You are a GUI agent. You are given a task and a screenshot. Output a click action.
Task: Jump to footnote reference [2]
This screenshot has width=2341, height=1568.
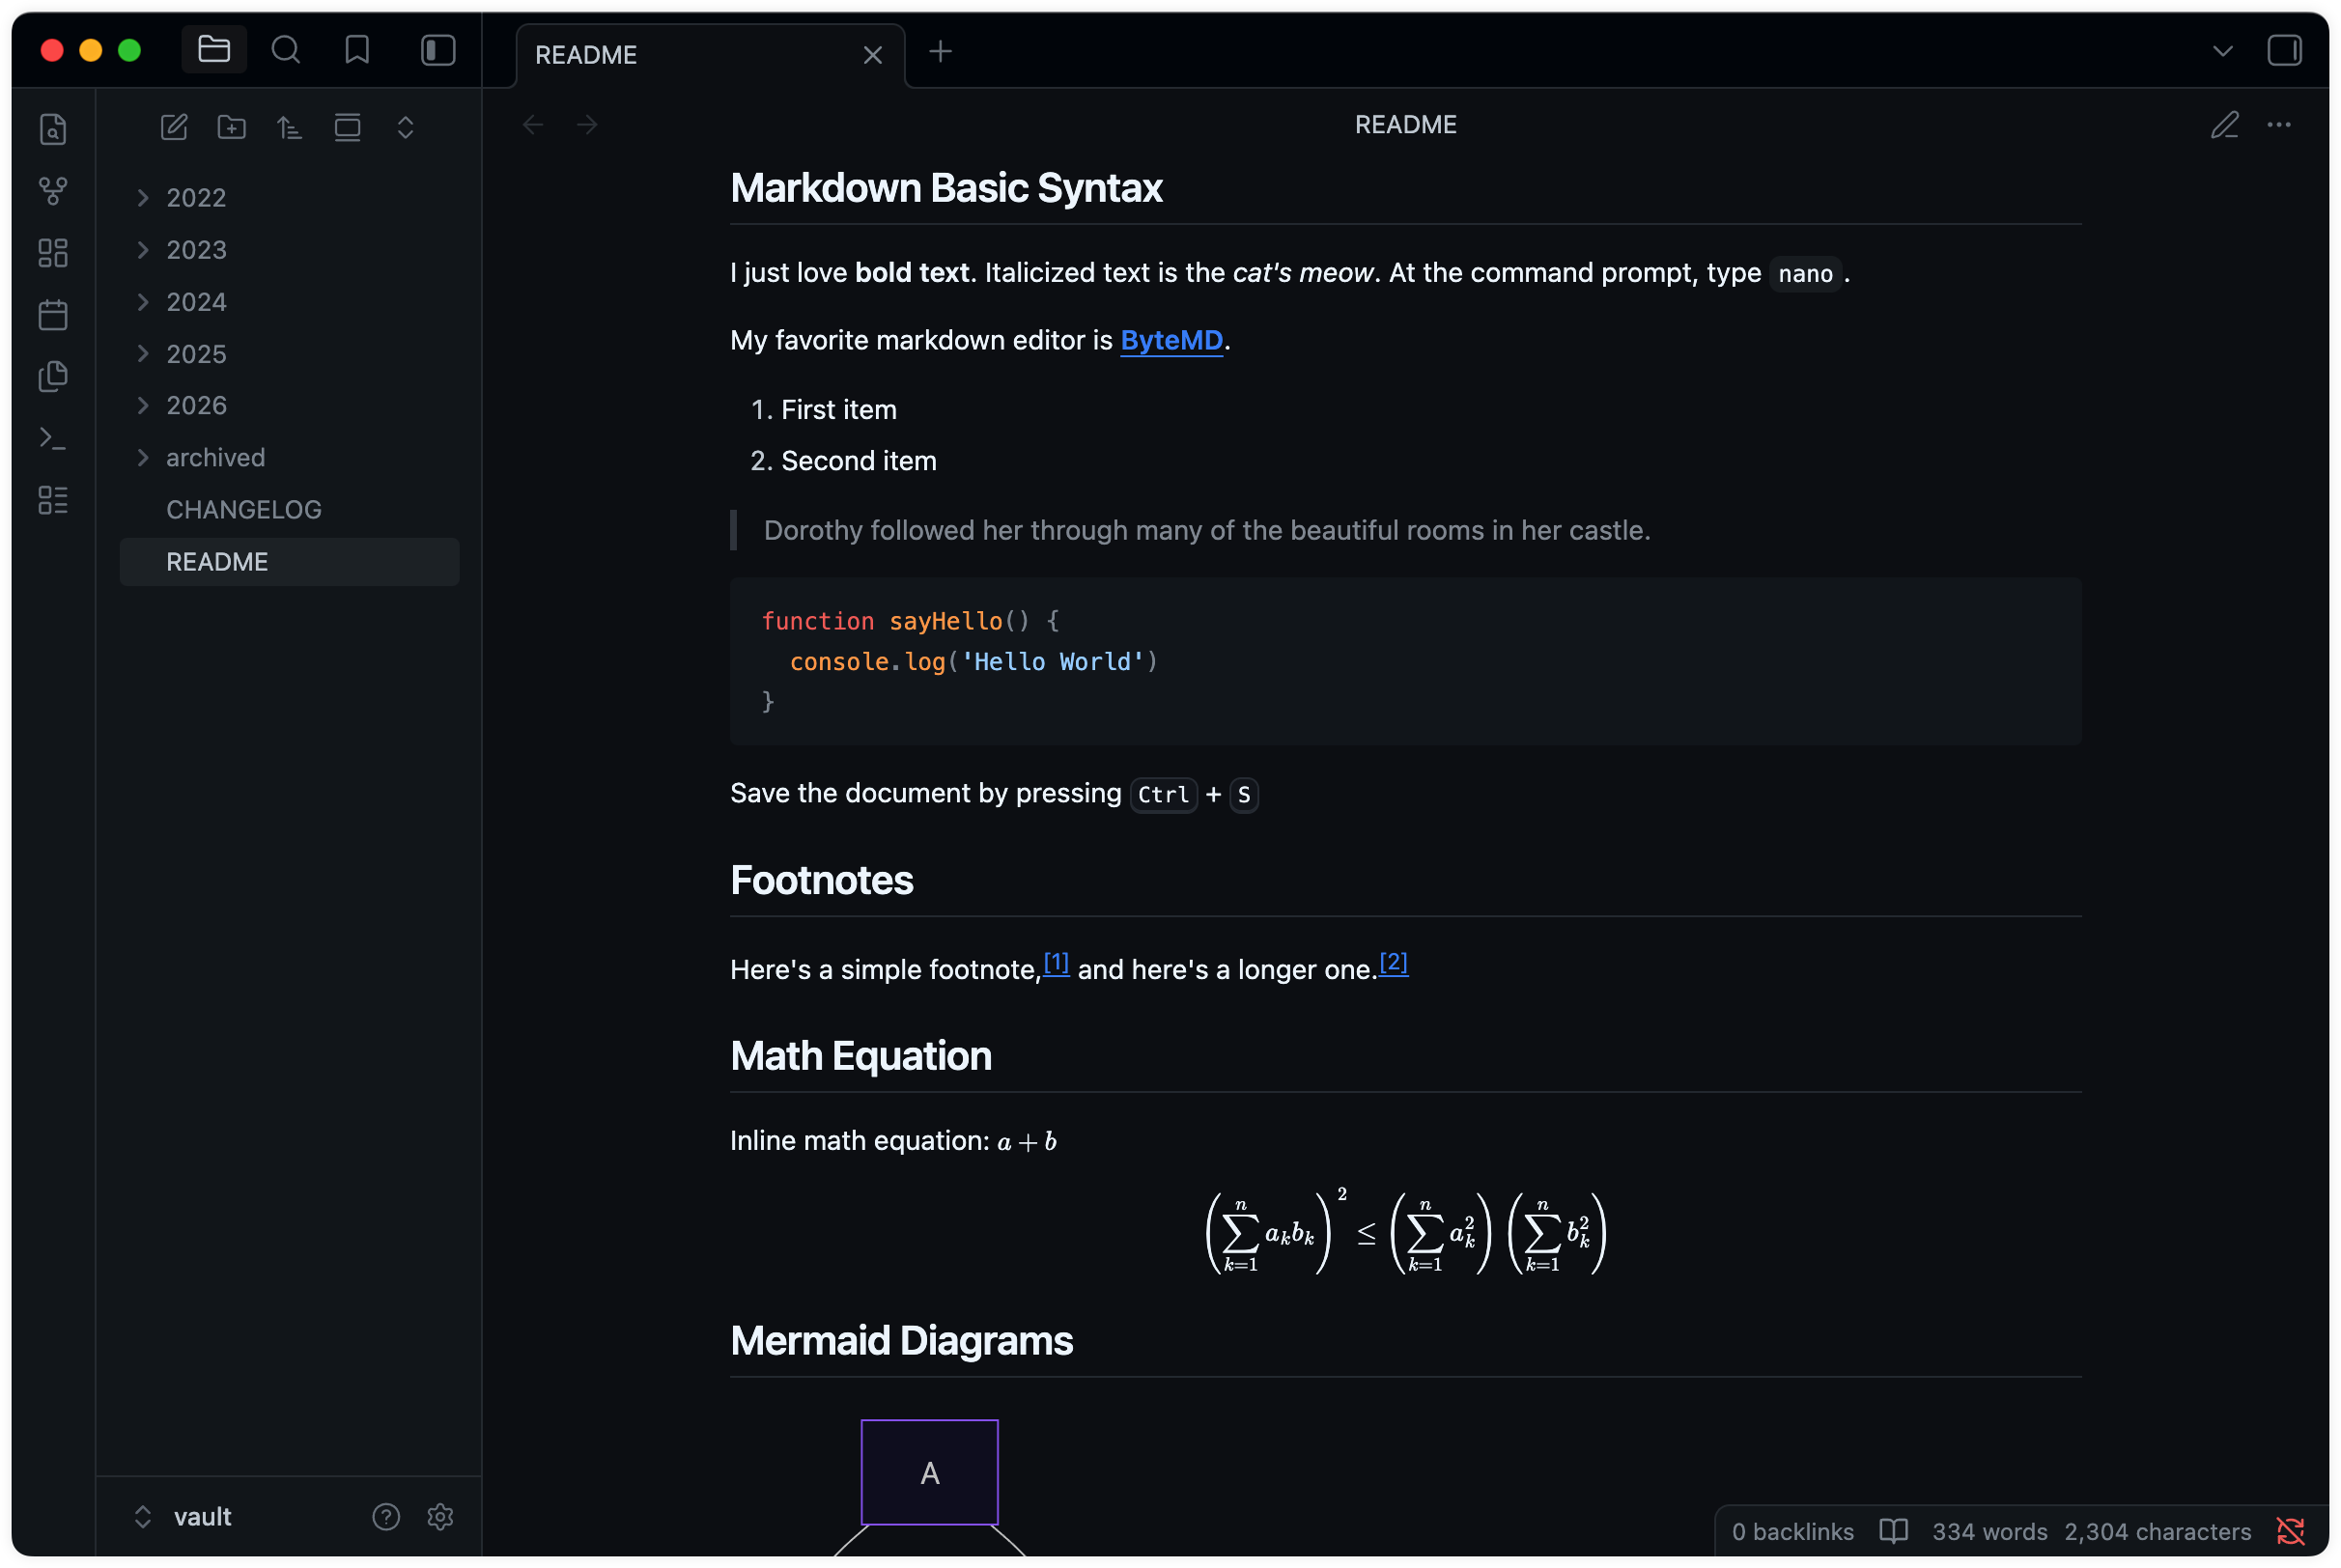coord(1393,962)
